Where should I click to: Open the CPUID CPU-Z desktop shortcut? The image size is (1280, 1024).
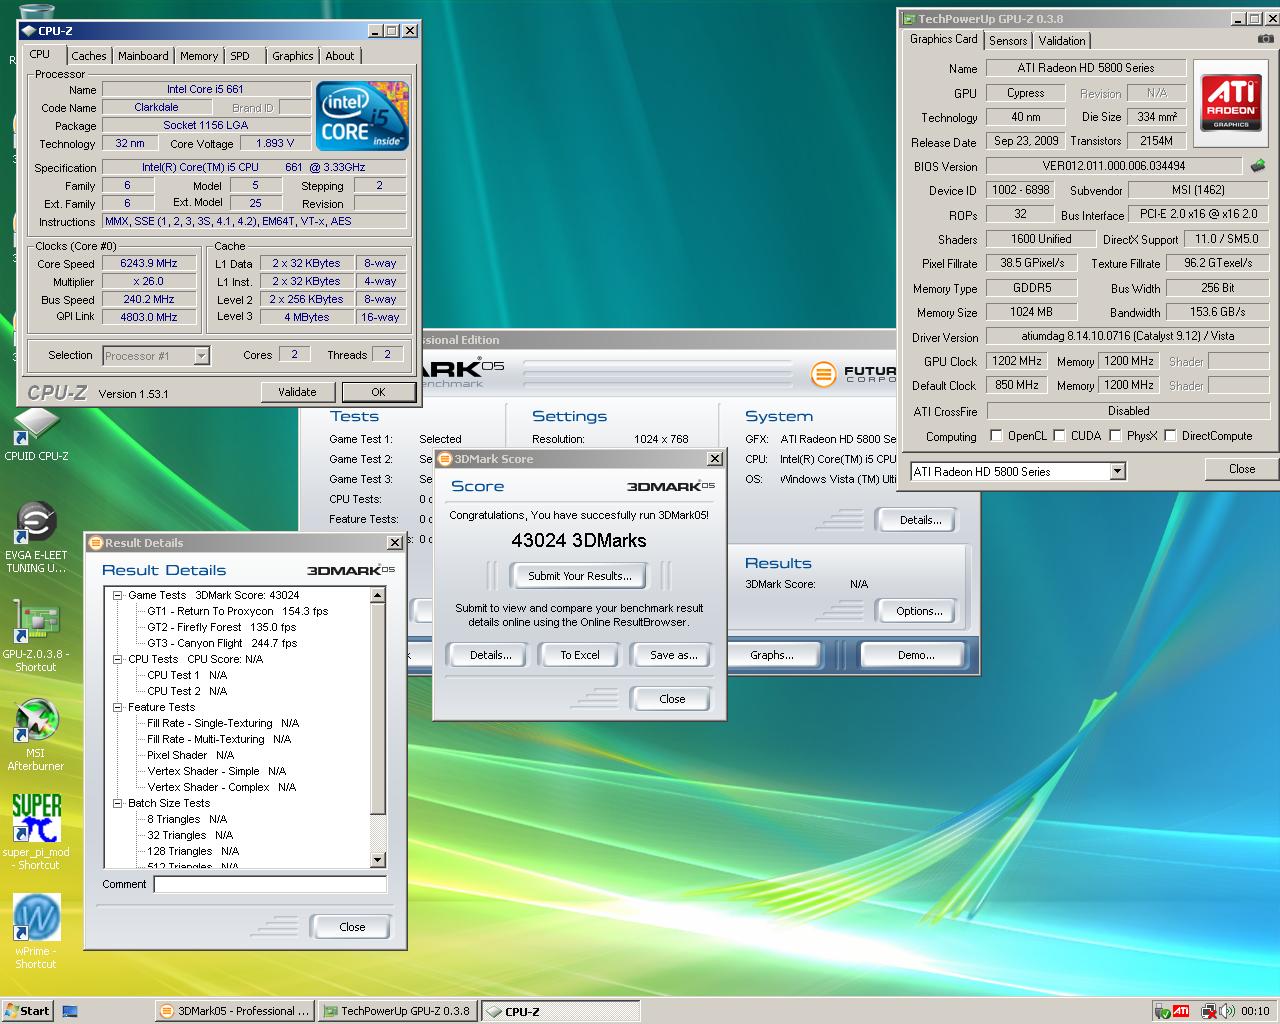36,435
